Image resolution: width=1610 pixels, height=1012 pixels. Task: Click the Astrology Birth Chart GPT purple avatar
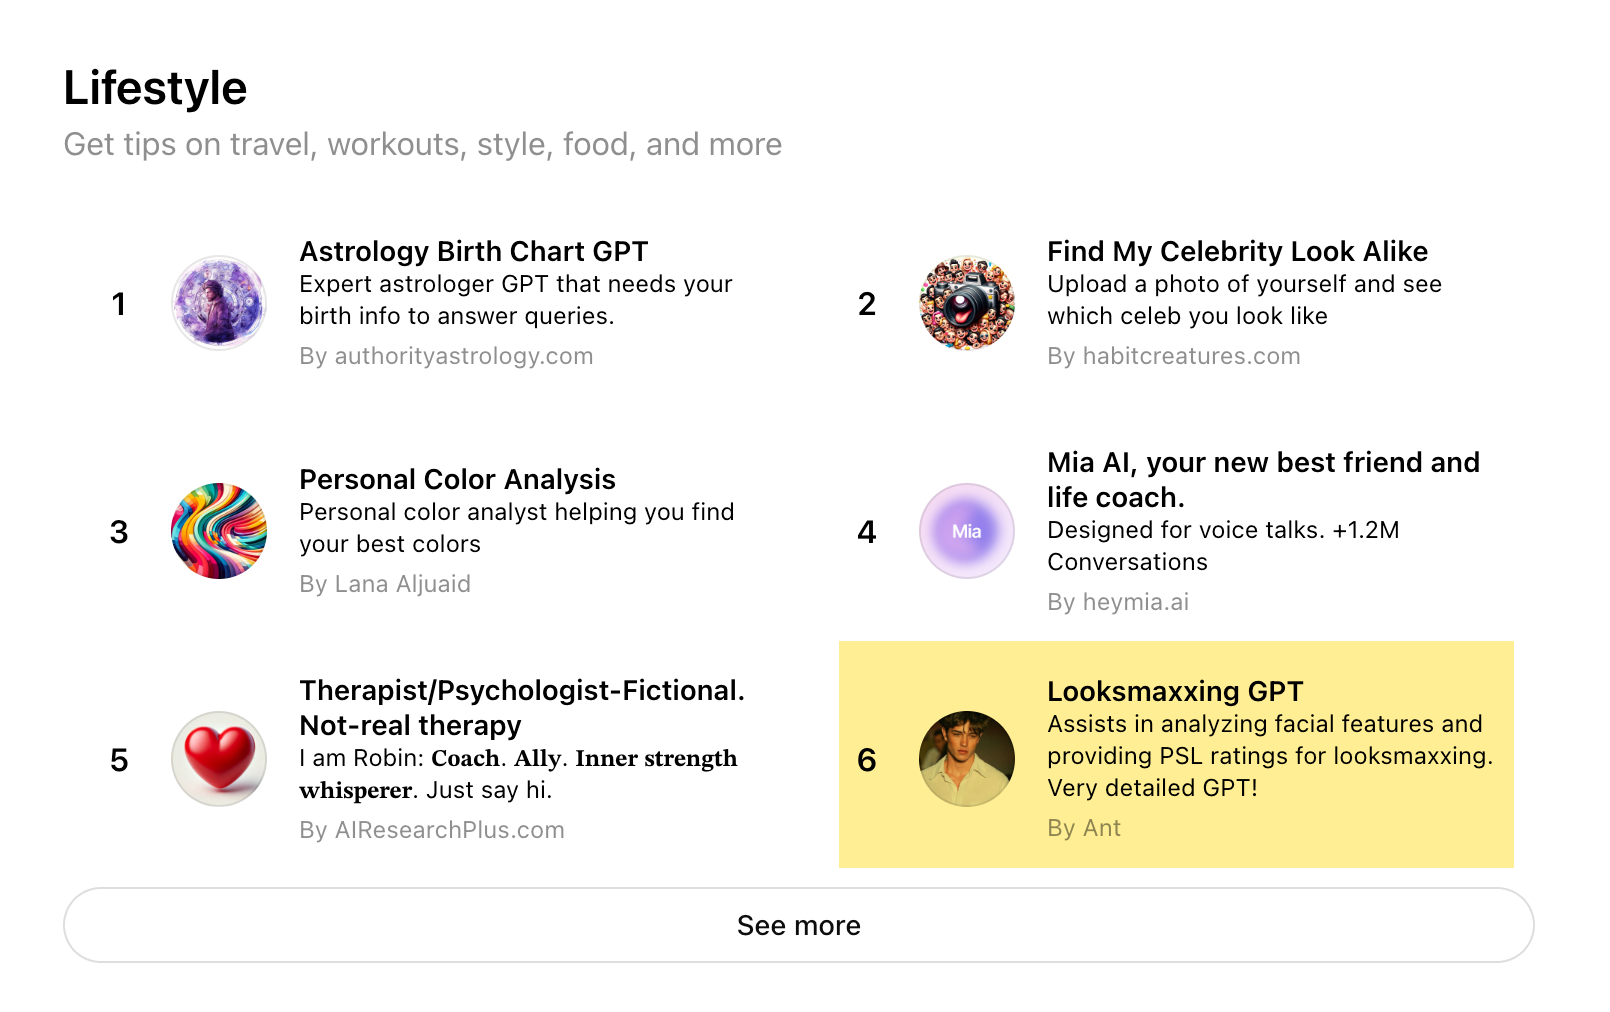coord(218,303)
